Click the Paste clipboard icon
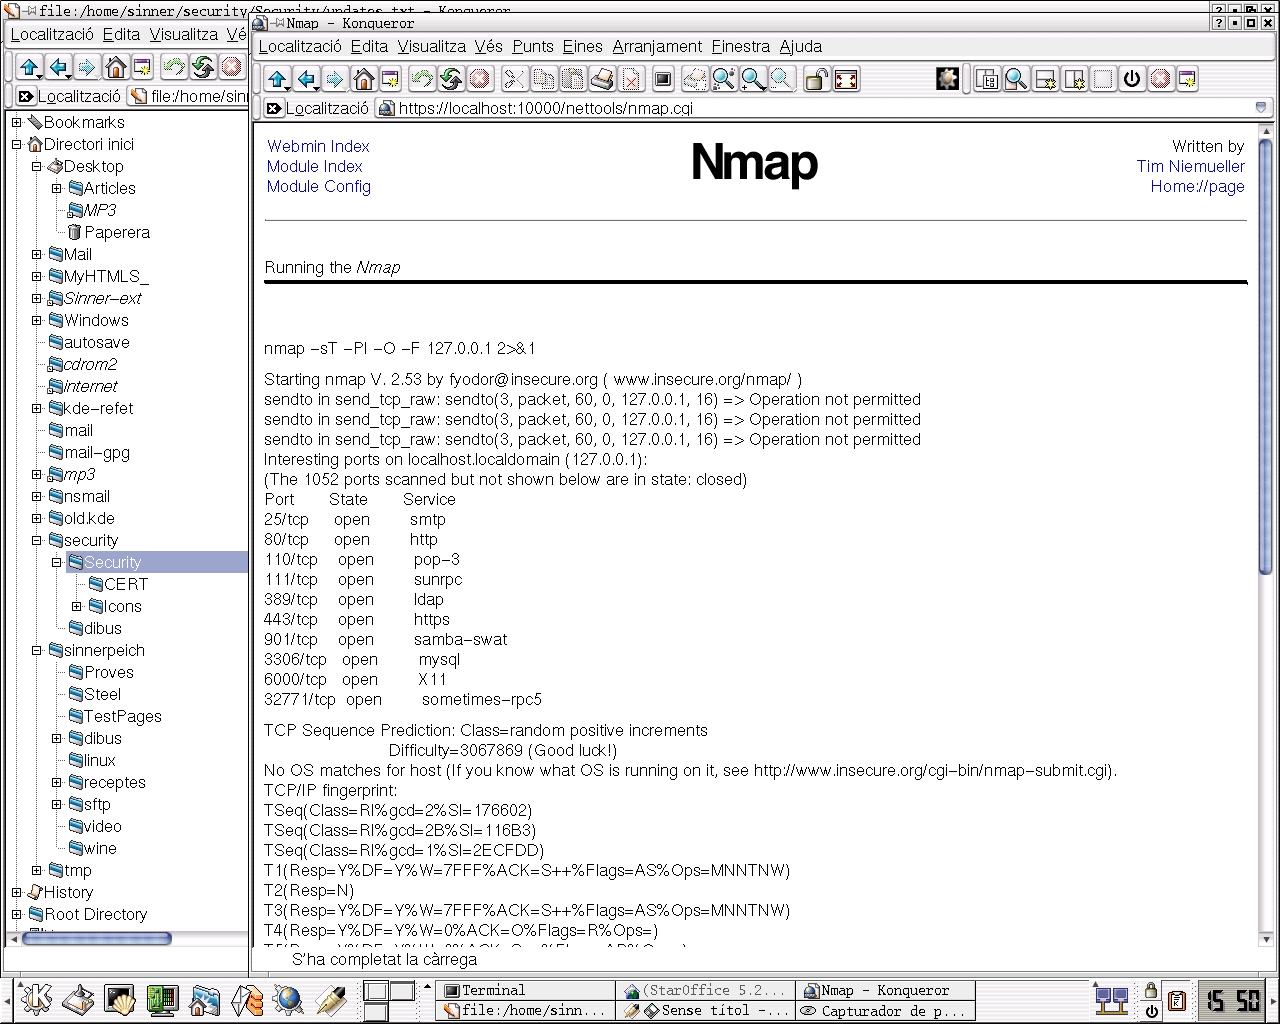 pos(572,79)
